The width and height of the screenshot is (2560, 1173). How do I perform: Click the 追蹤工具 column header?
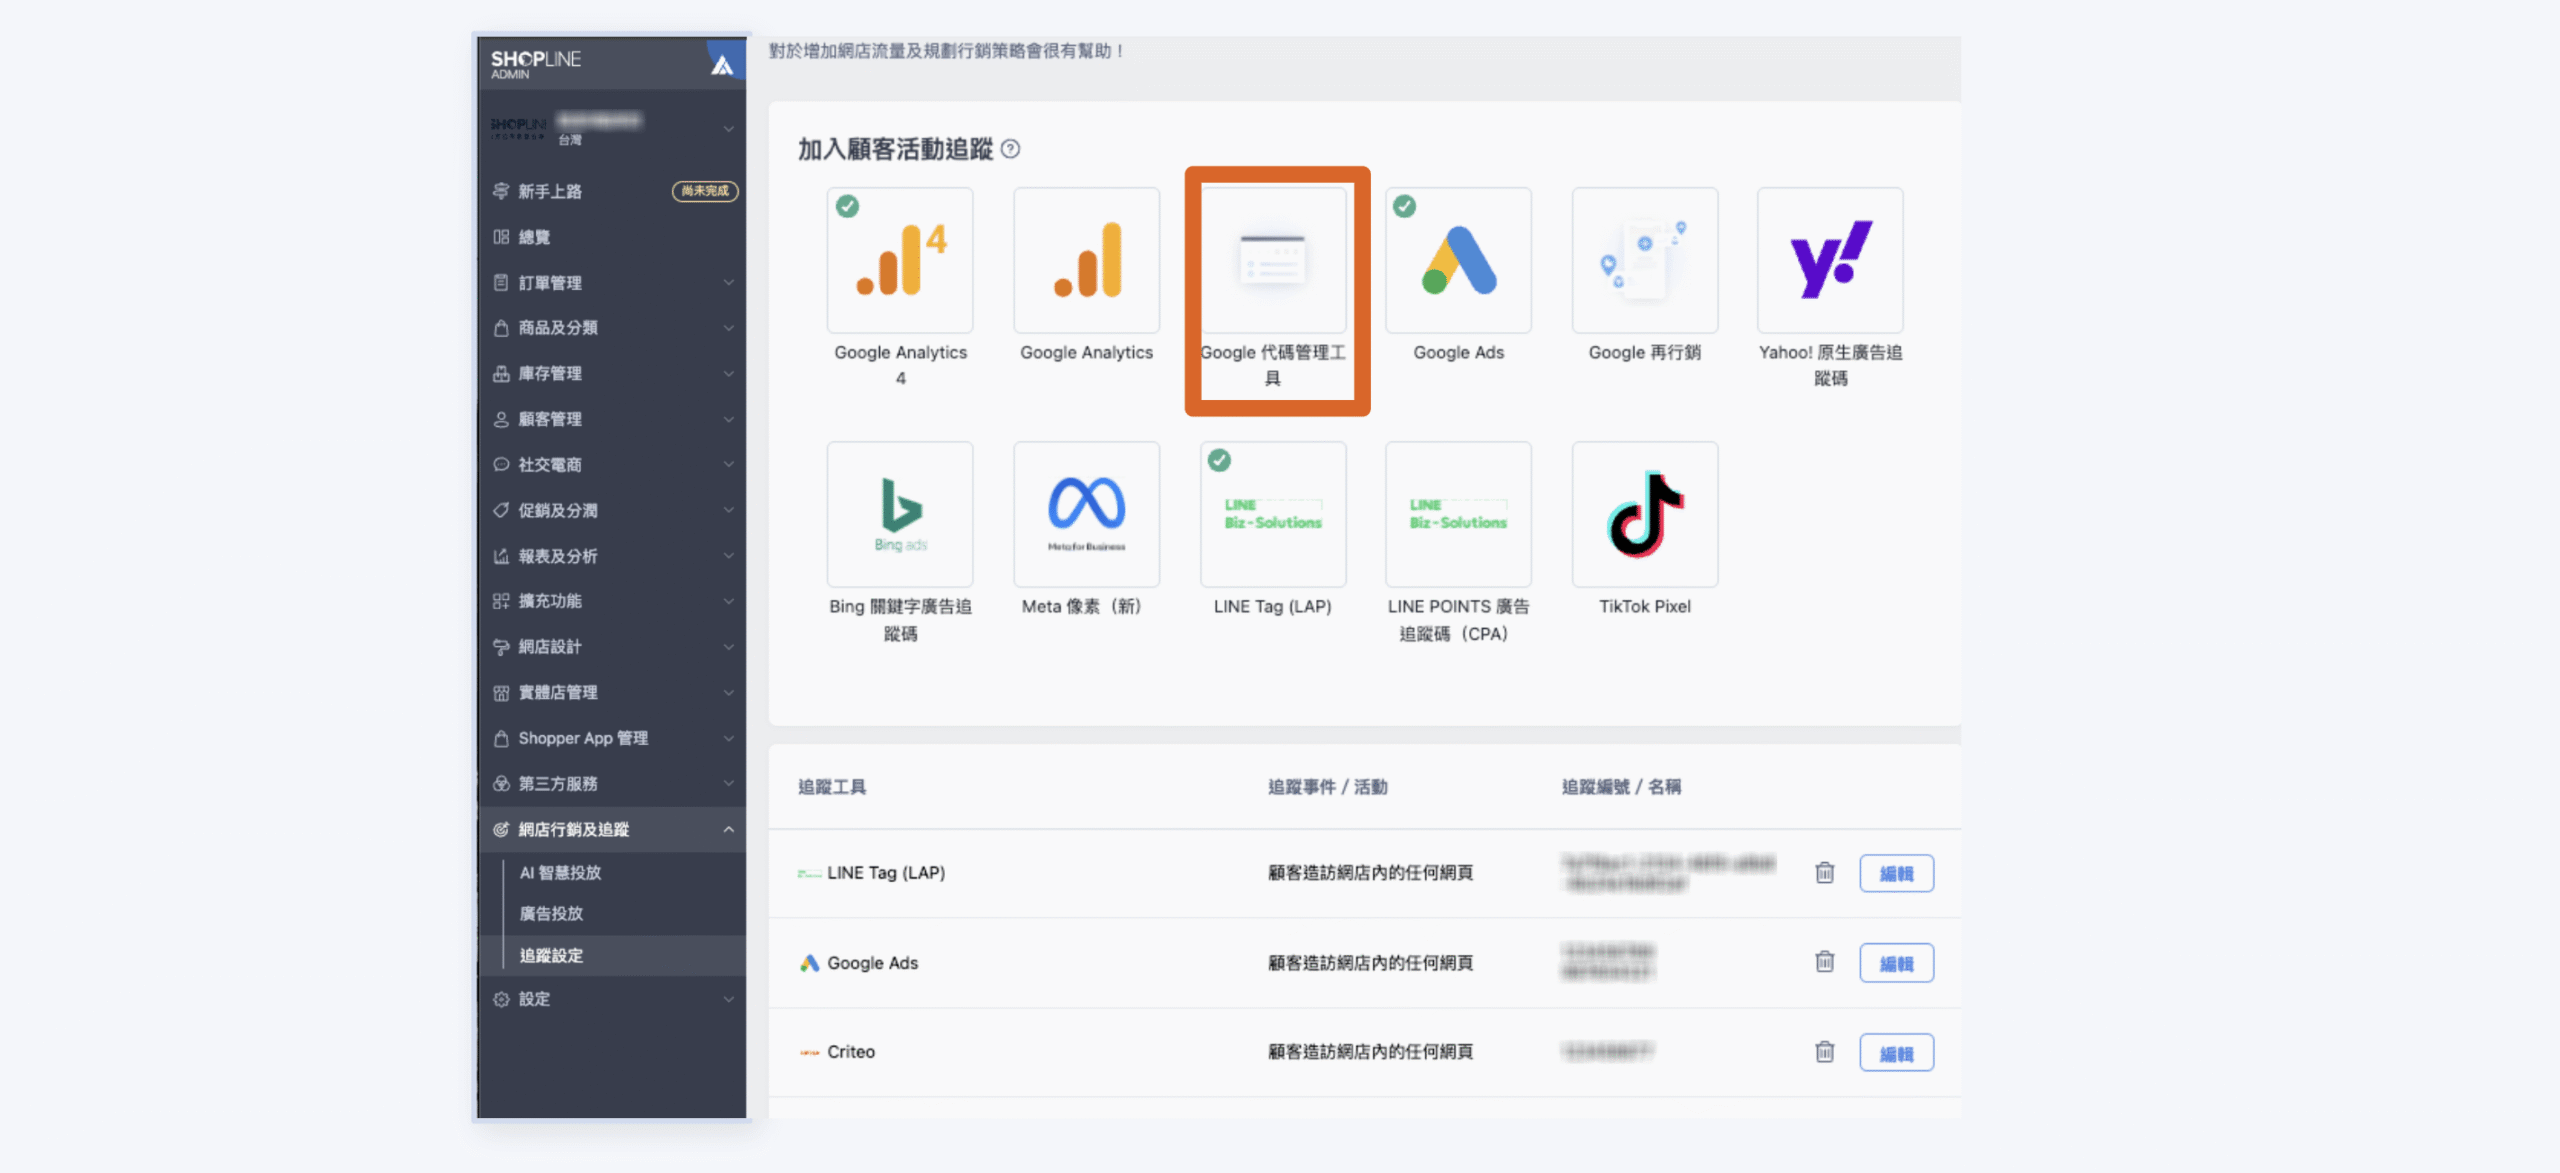832,787
